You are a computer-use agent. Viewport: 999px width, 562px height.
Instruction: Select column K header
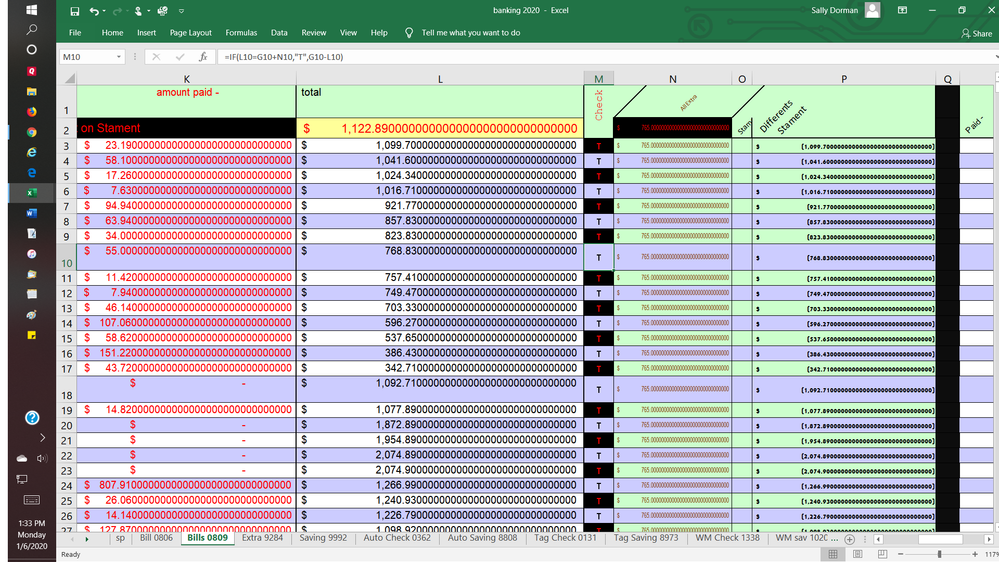click(x=187, y=79)
